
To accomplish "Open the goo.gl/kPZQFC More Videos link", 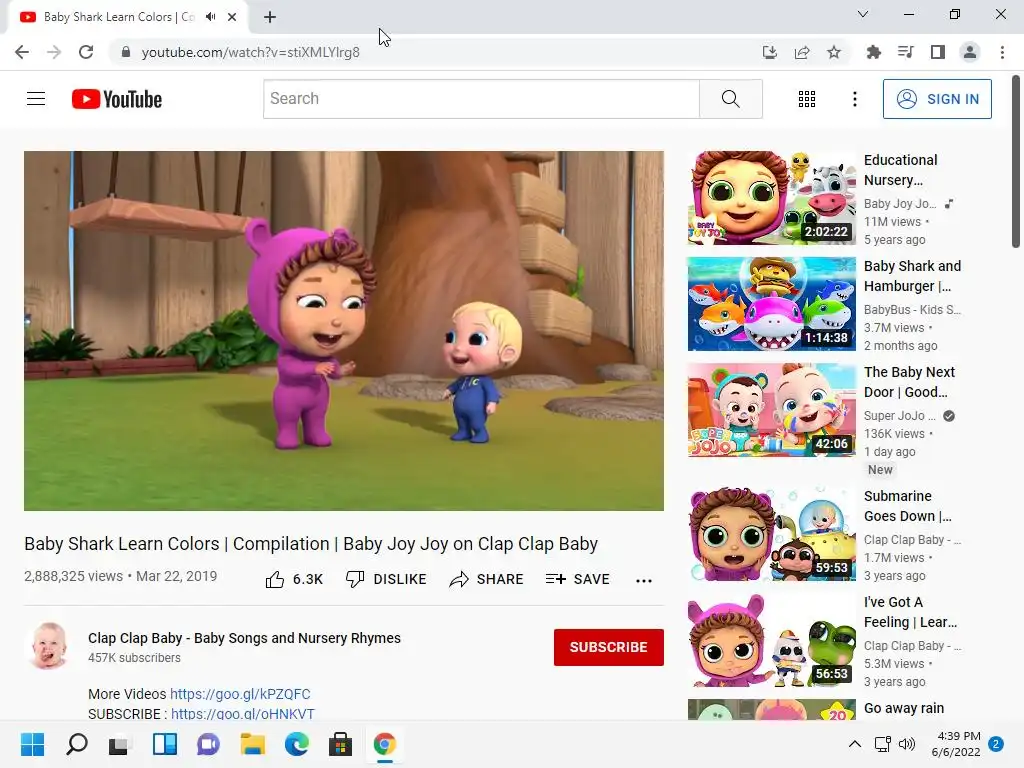I will click(x=240, y=694).
